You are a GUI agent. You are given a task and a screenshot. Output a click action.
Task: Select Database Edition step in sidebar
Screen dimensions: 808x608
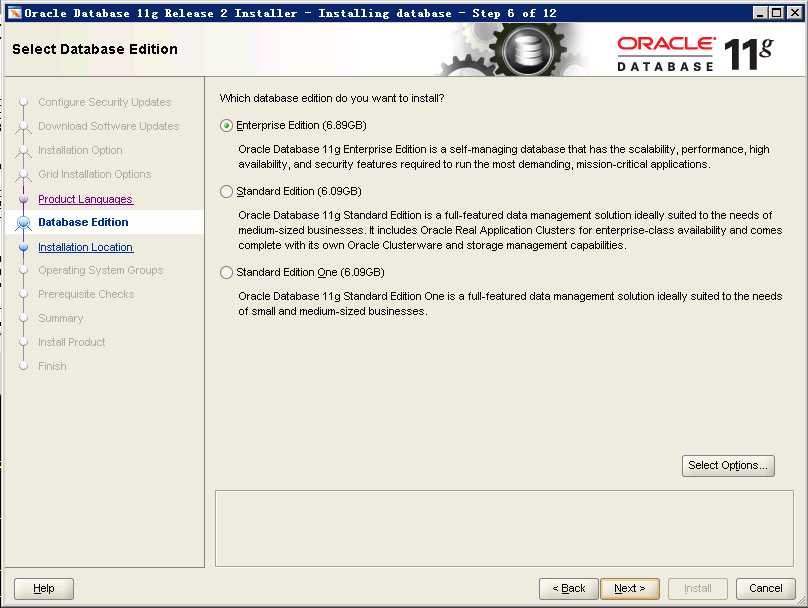coord(83,222)
